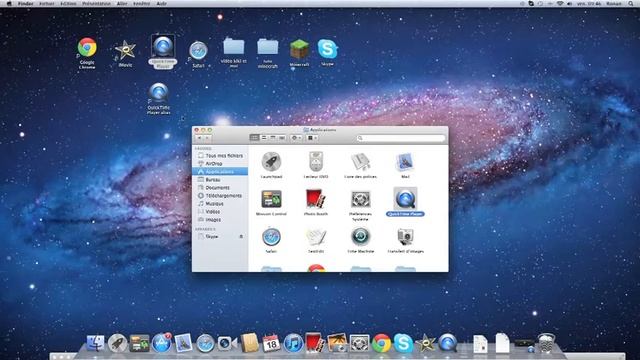Select TextEdit app icon
Screen dimensions: 640x360
pyautogui.click(x=316, y=237)
